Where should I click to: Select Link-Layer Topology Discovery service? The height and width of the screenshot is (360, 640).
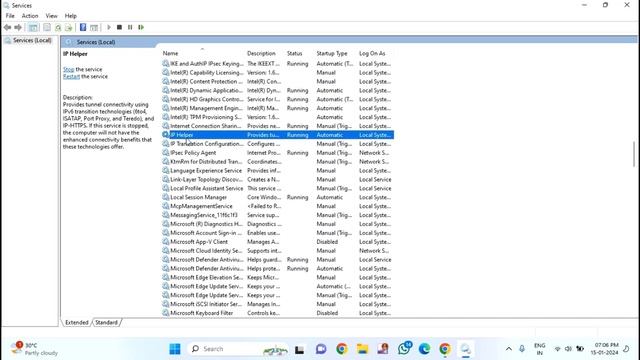coord(278,180)
